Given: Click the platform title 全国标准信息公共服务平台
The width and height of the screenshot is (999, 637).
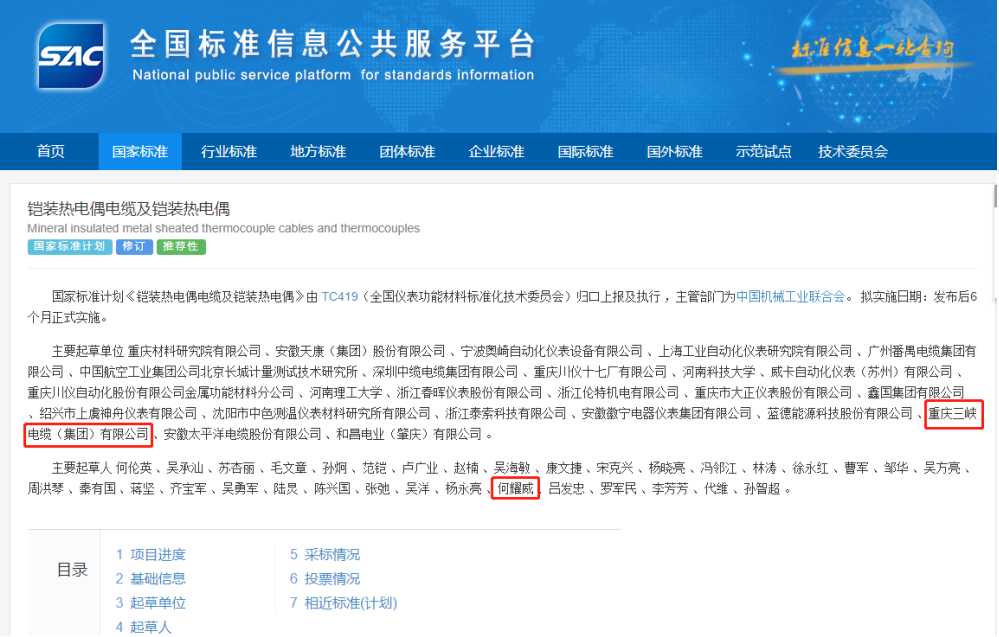Looking at the screenshot, I should tap(333, 44).
